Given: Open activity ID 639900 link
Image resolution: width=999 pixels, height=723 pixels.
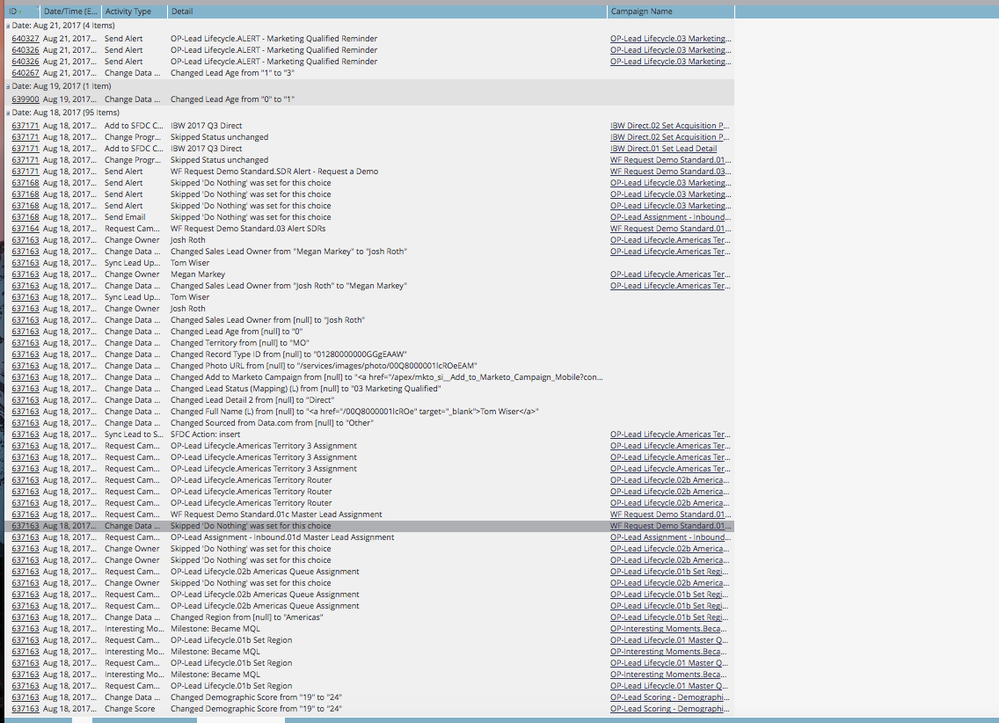Looking at the screenshot, I should tap(26, 100).
